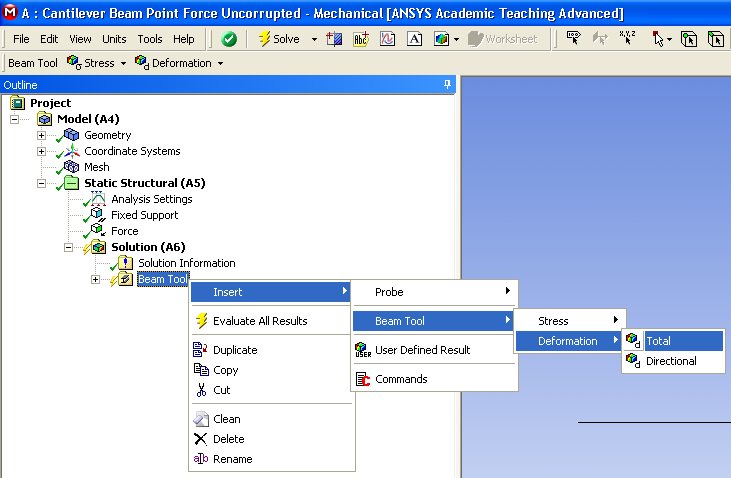
Task: Open the Deformation submenu entry
Action: (x=569, y=341)
